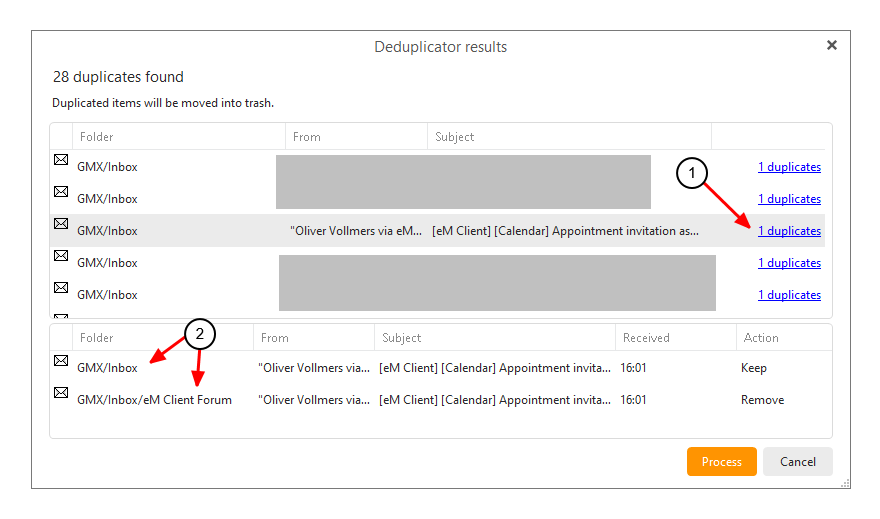The height and width of the screenshot is (519, 880).
Task: Click envelope icon beside eM Client Forum row
Action: point(61,393)
